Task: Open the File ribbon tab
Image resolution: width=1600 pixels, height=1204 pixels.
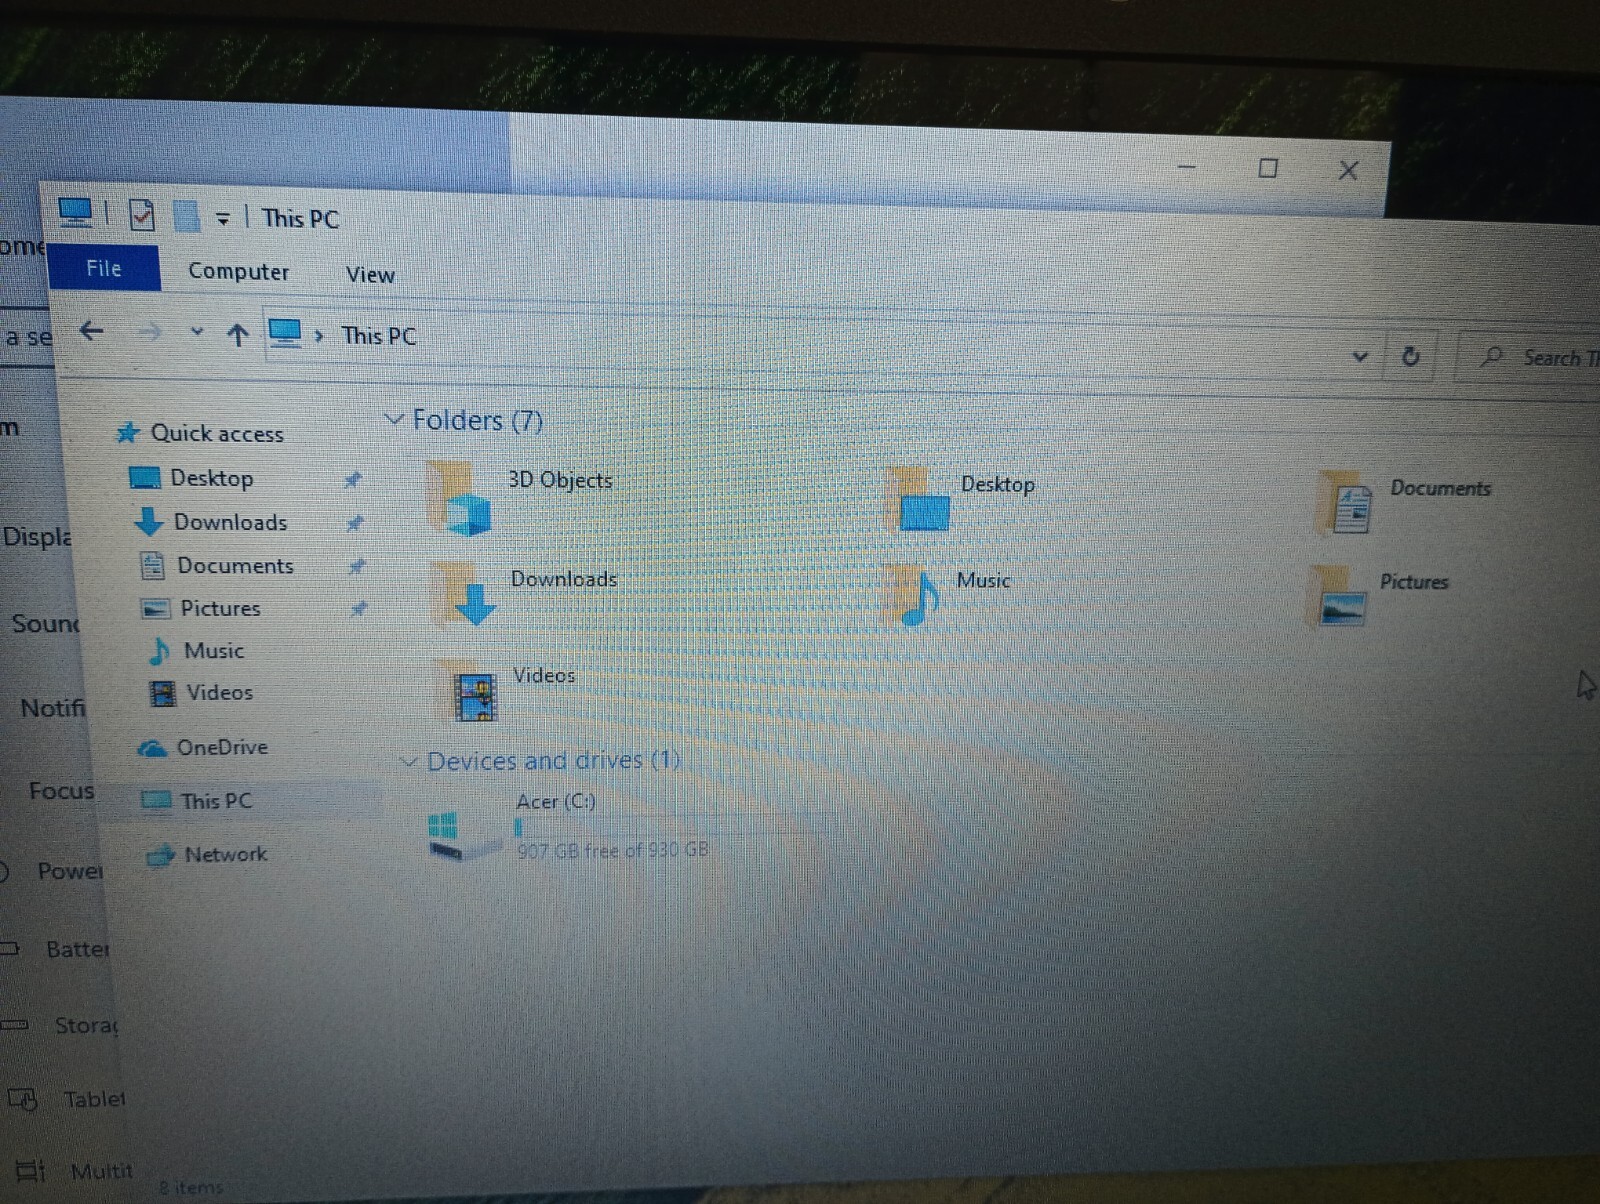Action: (x=104, y=268)
